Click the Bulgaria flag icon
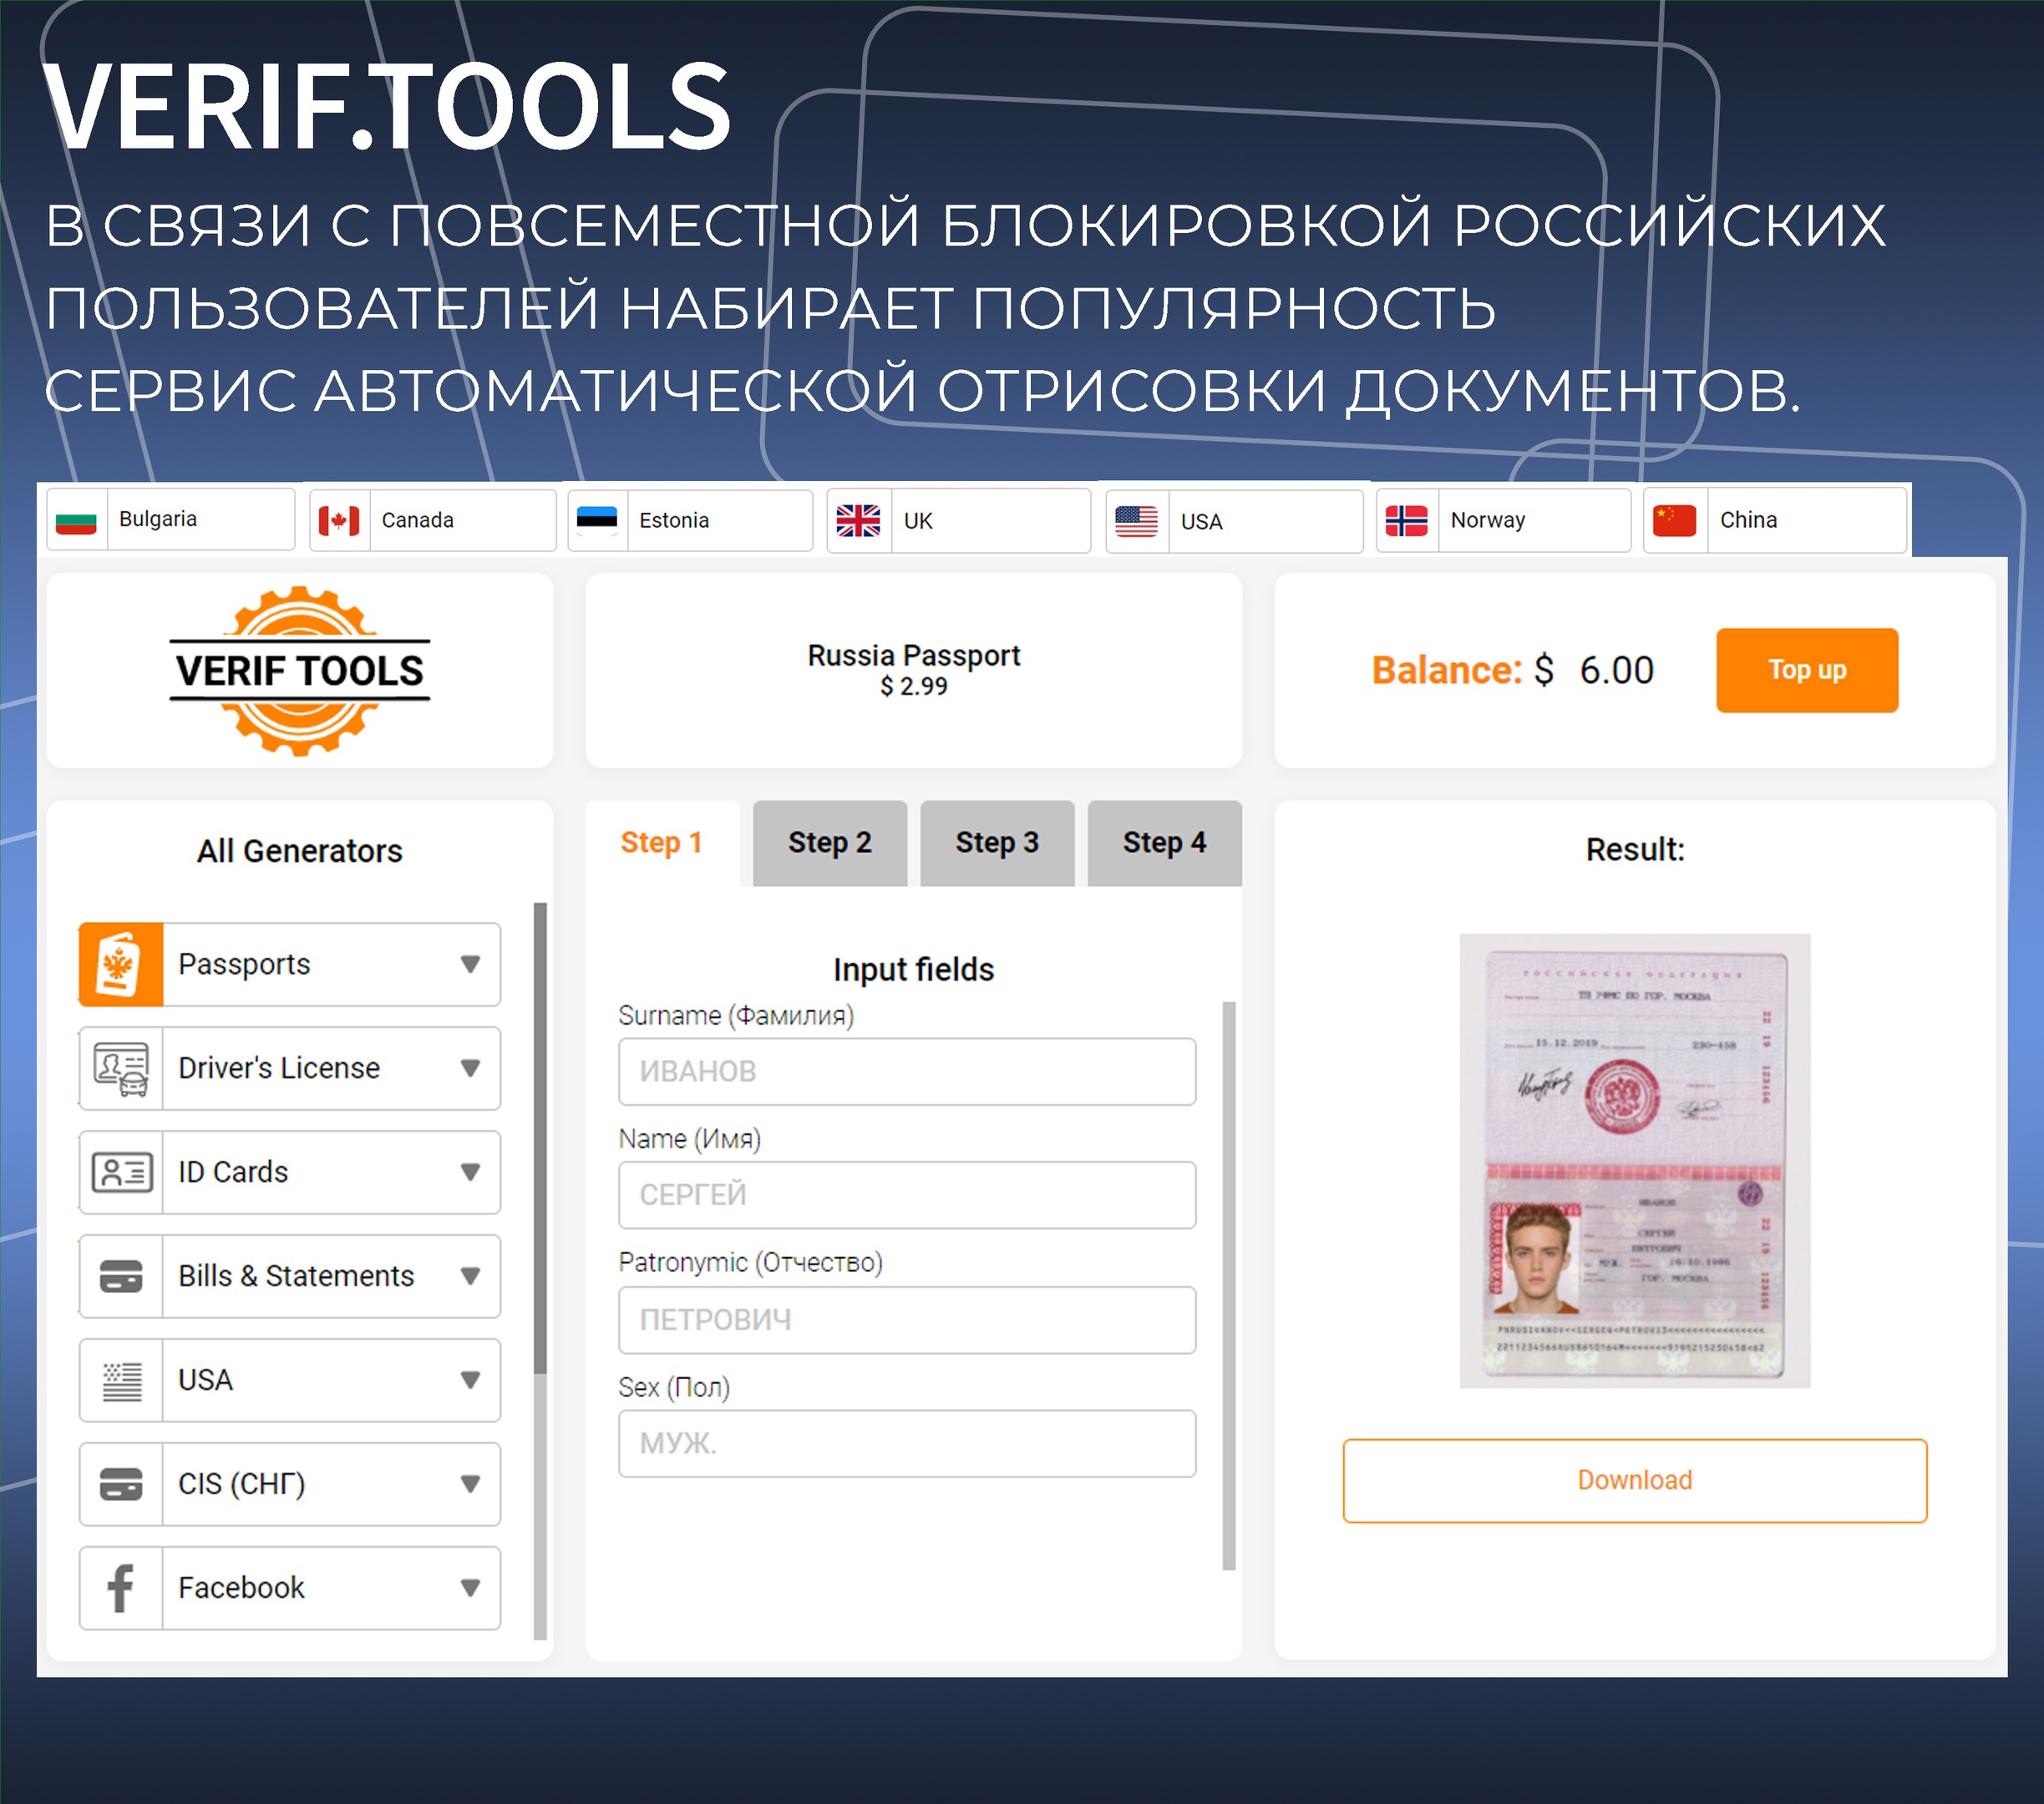This screenshot has width=2044, height=1804. [x=76, y=521]
